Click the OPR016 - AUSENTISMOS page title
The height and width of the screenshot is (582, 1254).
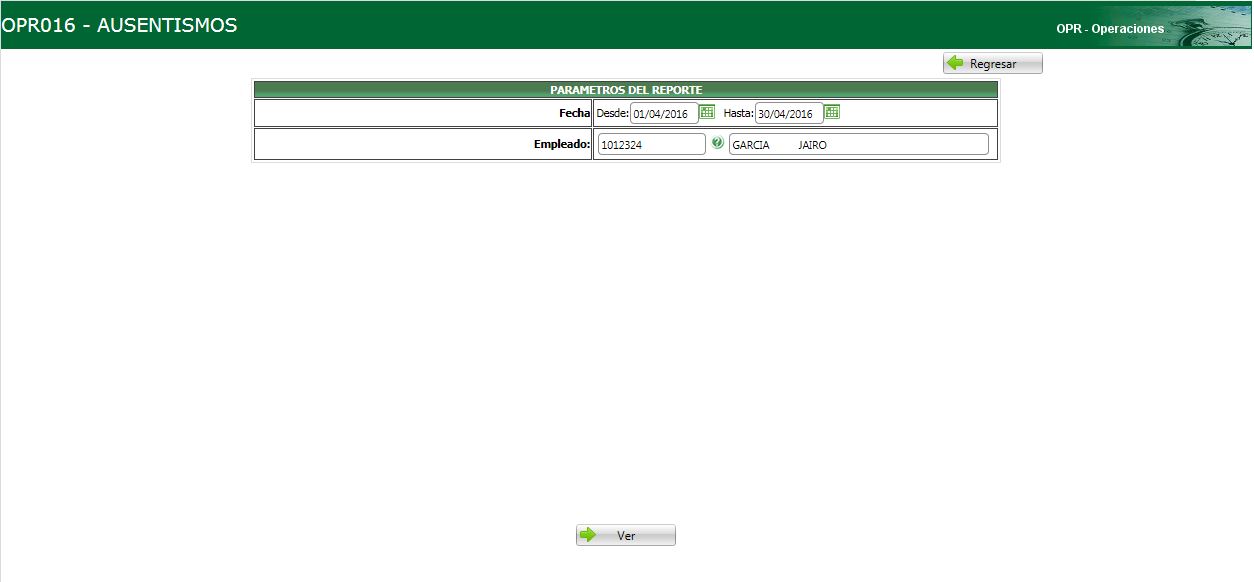coord(119,25)
